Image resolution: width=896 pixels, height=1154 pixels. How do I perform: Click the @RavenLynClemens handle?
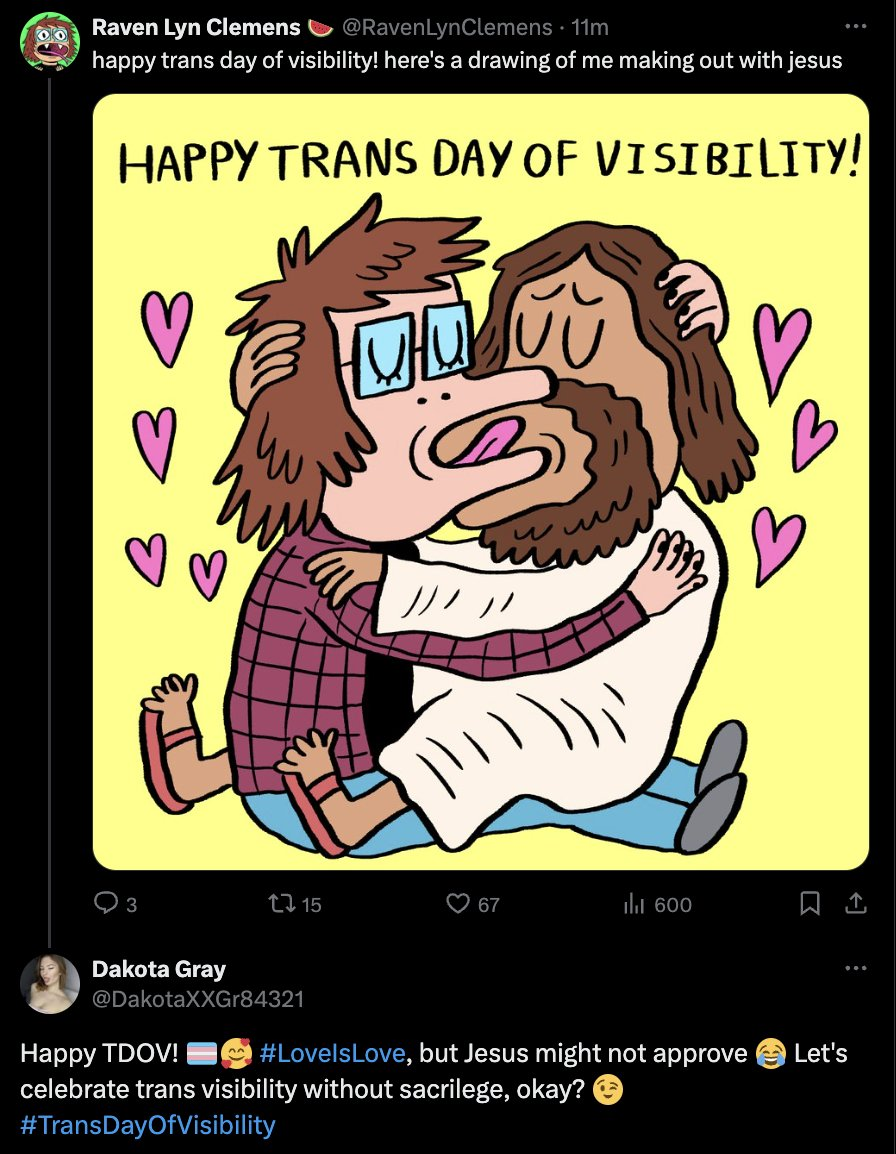click(x=447, y=27)
